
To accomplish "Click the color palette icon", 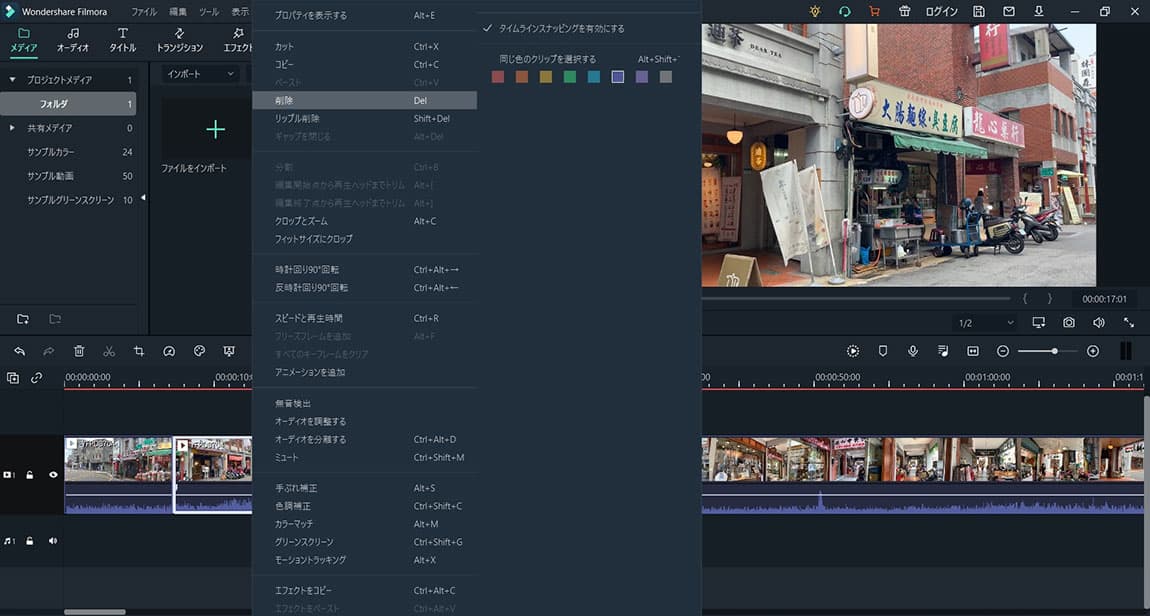I will (199, 351).
